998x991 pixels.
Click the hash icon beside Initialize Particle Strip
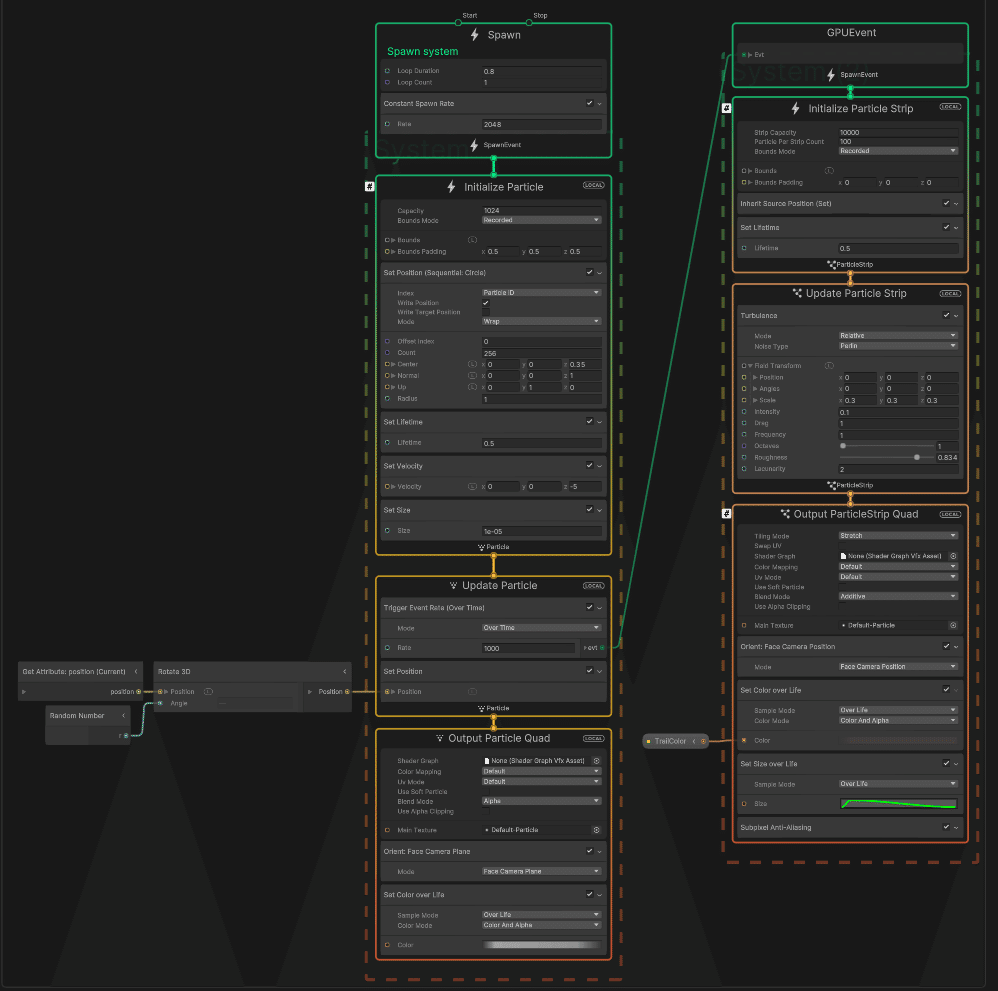click(x=726, y=108)
